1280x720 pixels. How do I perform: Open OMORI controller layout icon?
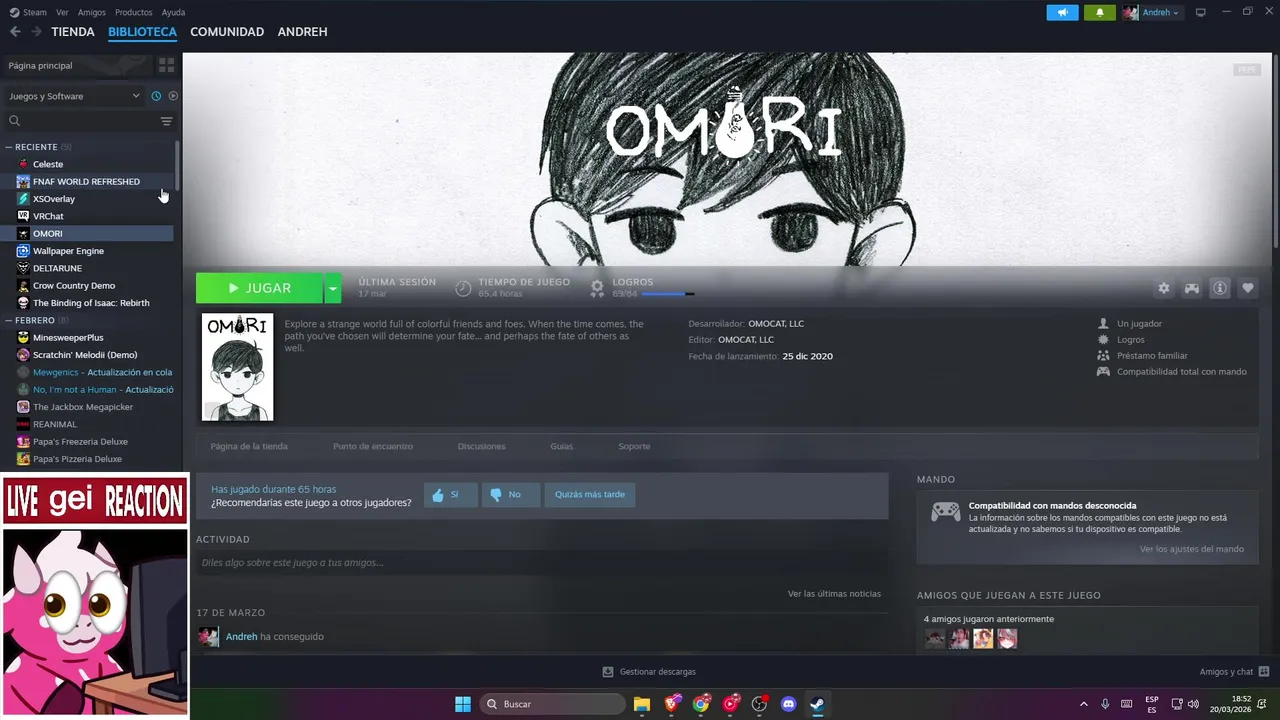click(x=1192, y=288)
